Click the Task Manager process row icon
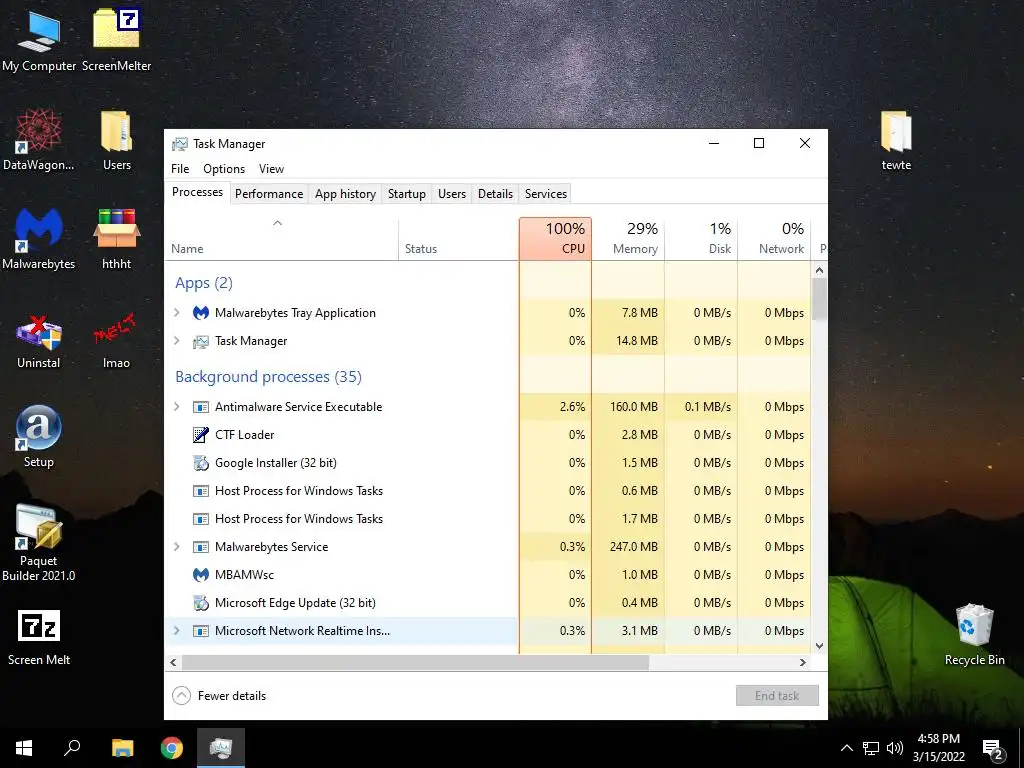Viewport: 1024px width, 768px height. coord(200,341)
